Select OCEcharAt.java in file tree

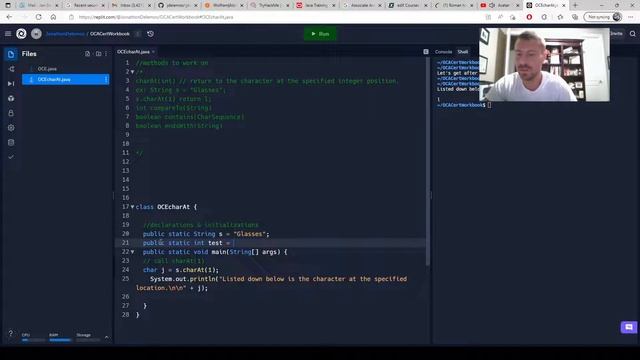pos(65,80)
